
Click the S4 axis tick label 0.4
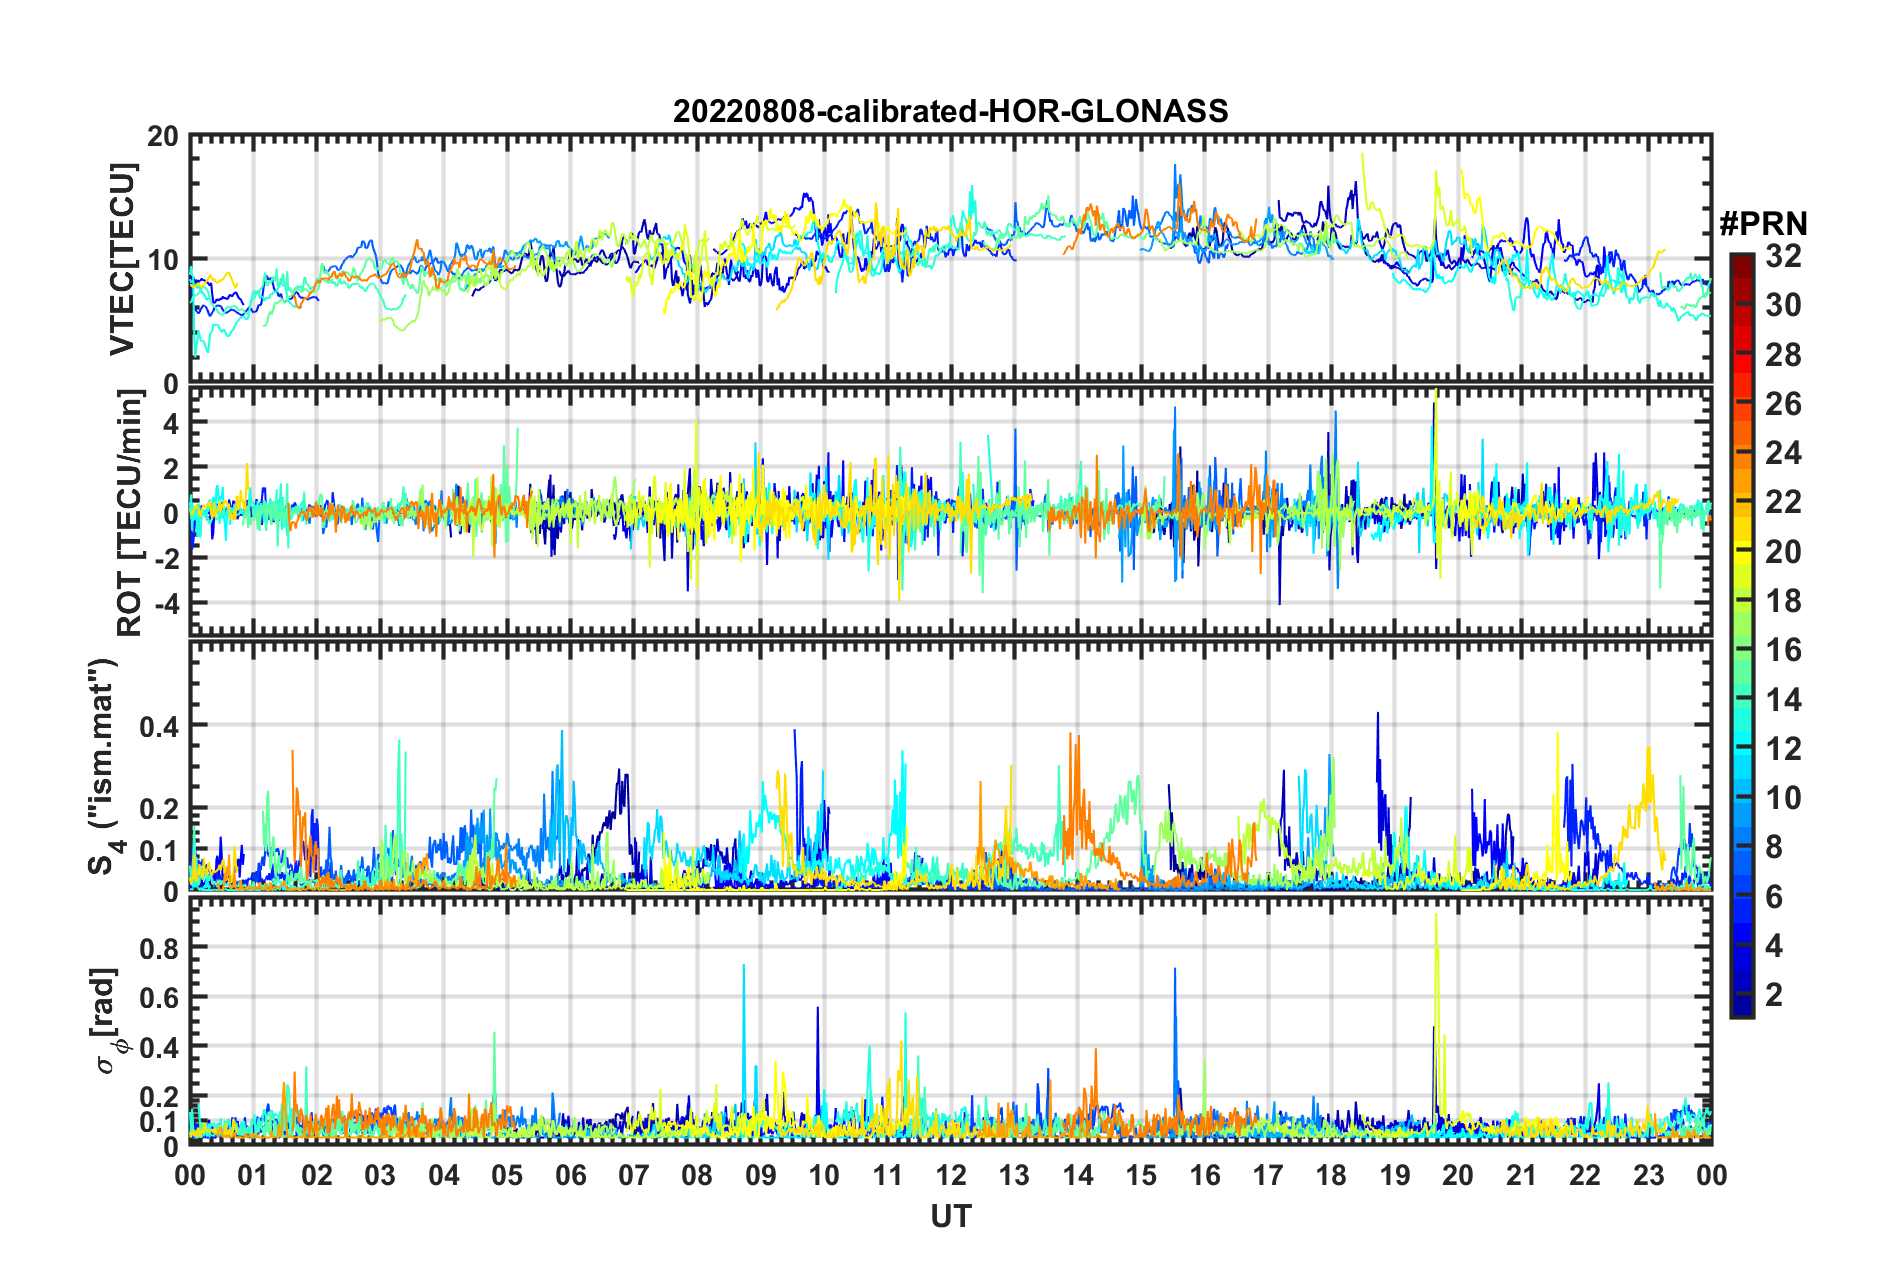[x=159, y=726]
